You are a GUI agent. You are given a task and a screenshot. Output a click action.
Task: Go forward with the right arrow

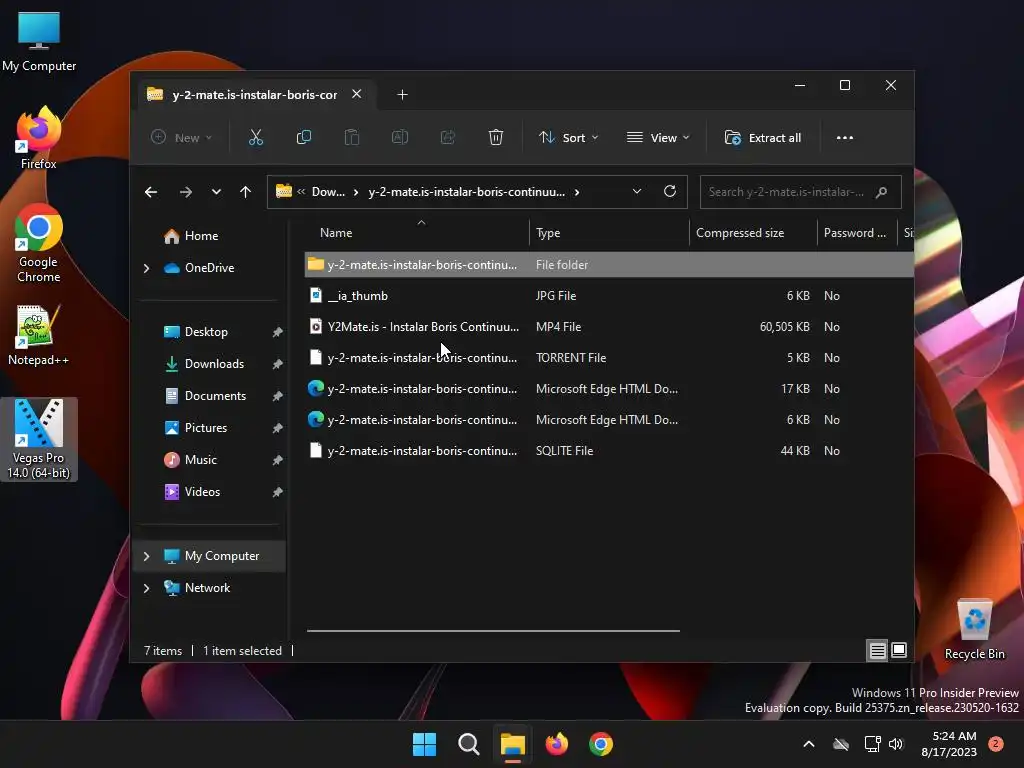(185, 192)
